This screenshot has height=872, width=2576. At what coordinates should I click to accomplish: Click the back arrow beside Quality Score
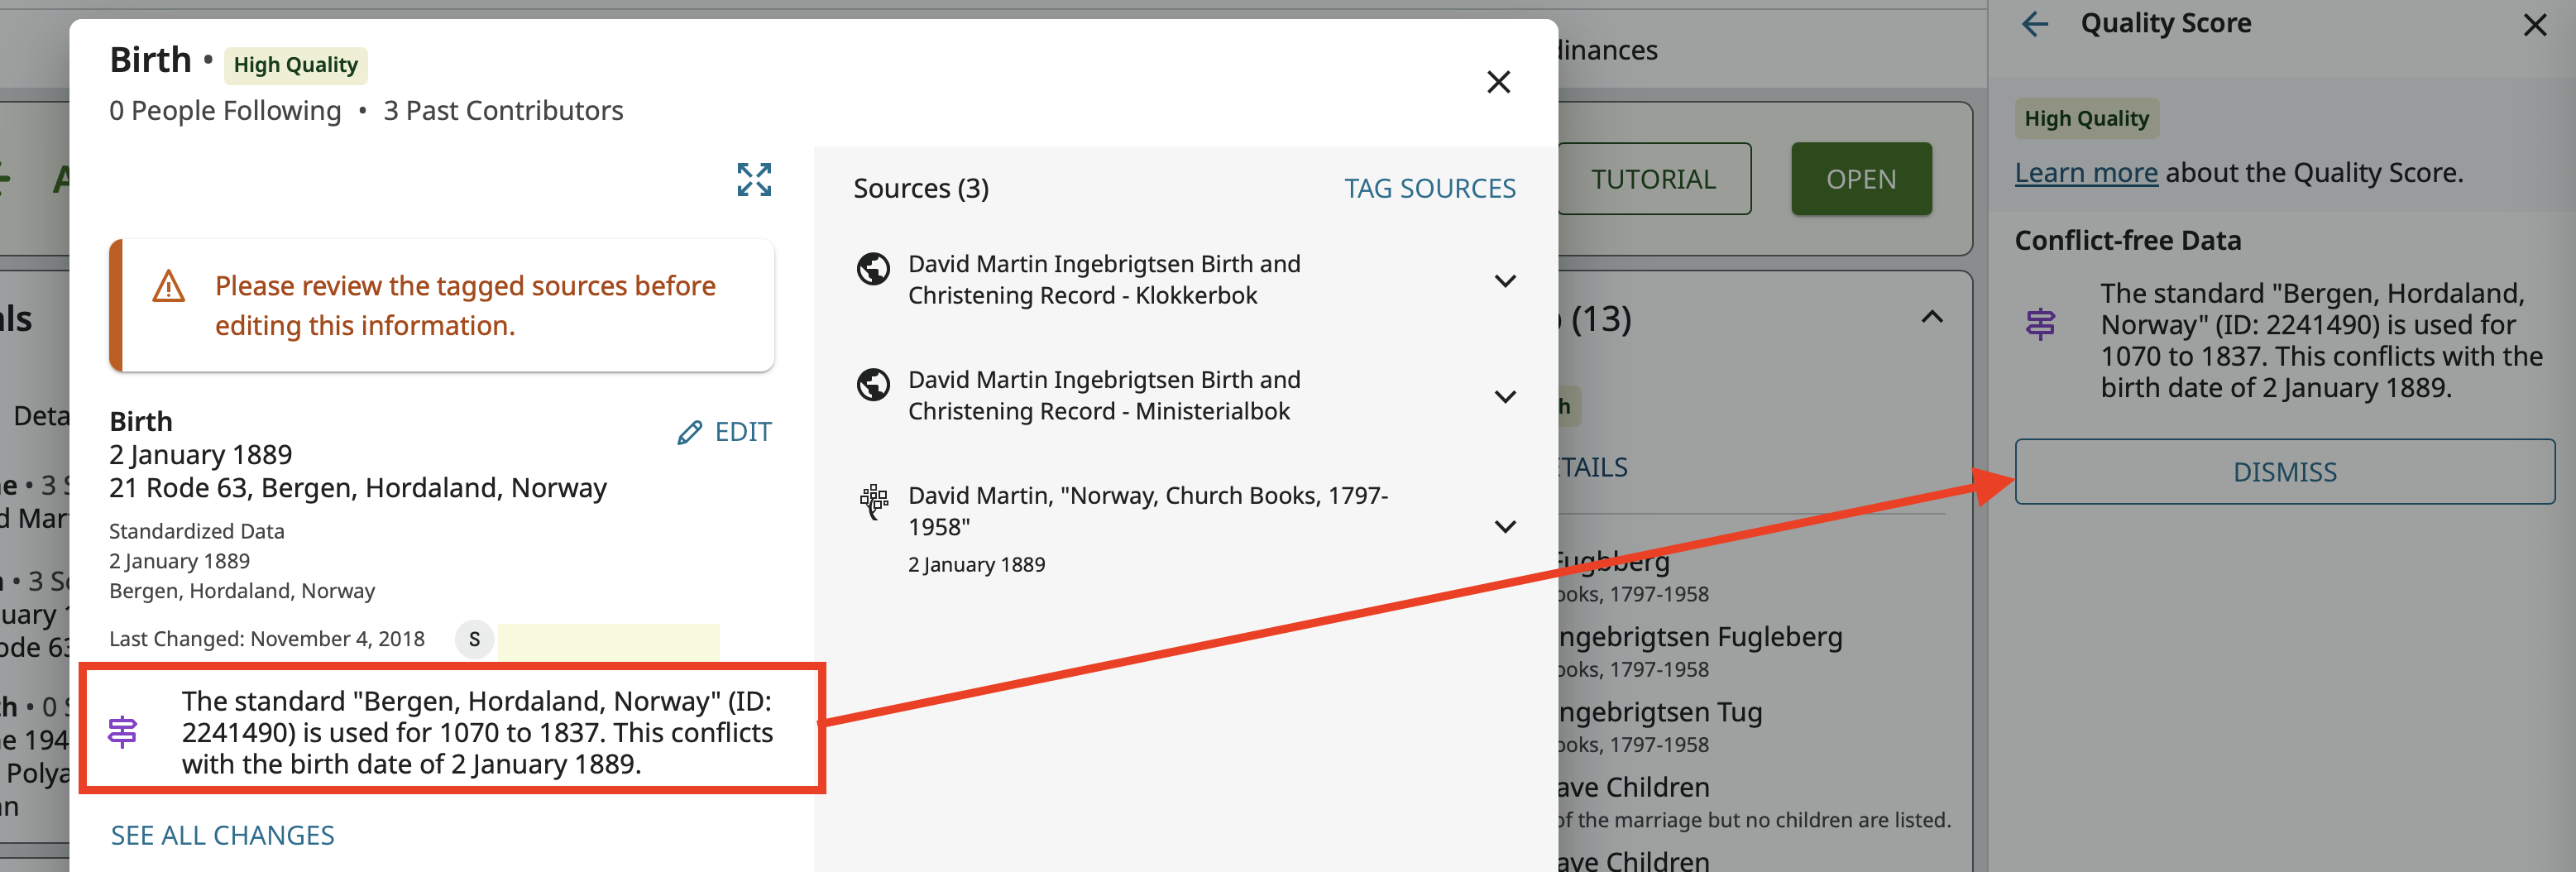[2034, 24]
